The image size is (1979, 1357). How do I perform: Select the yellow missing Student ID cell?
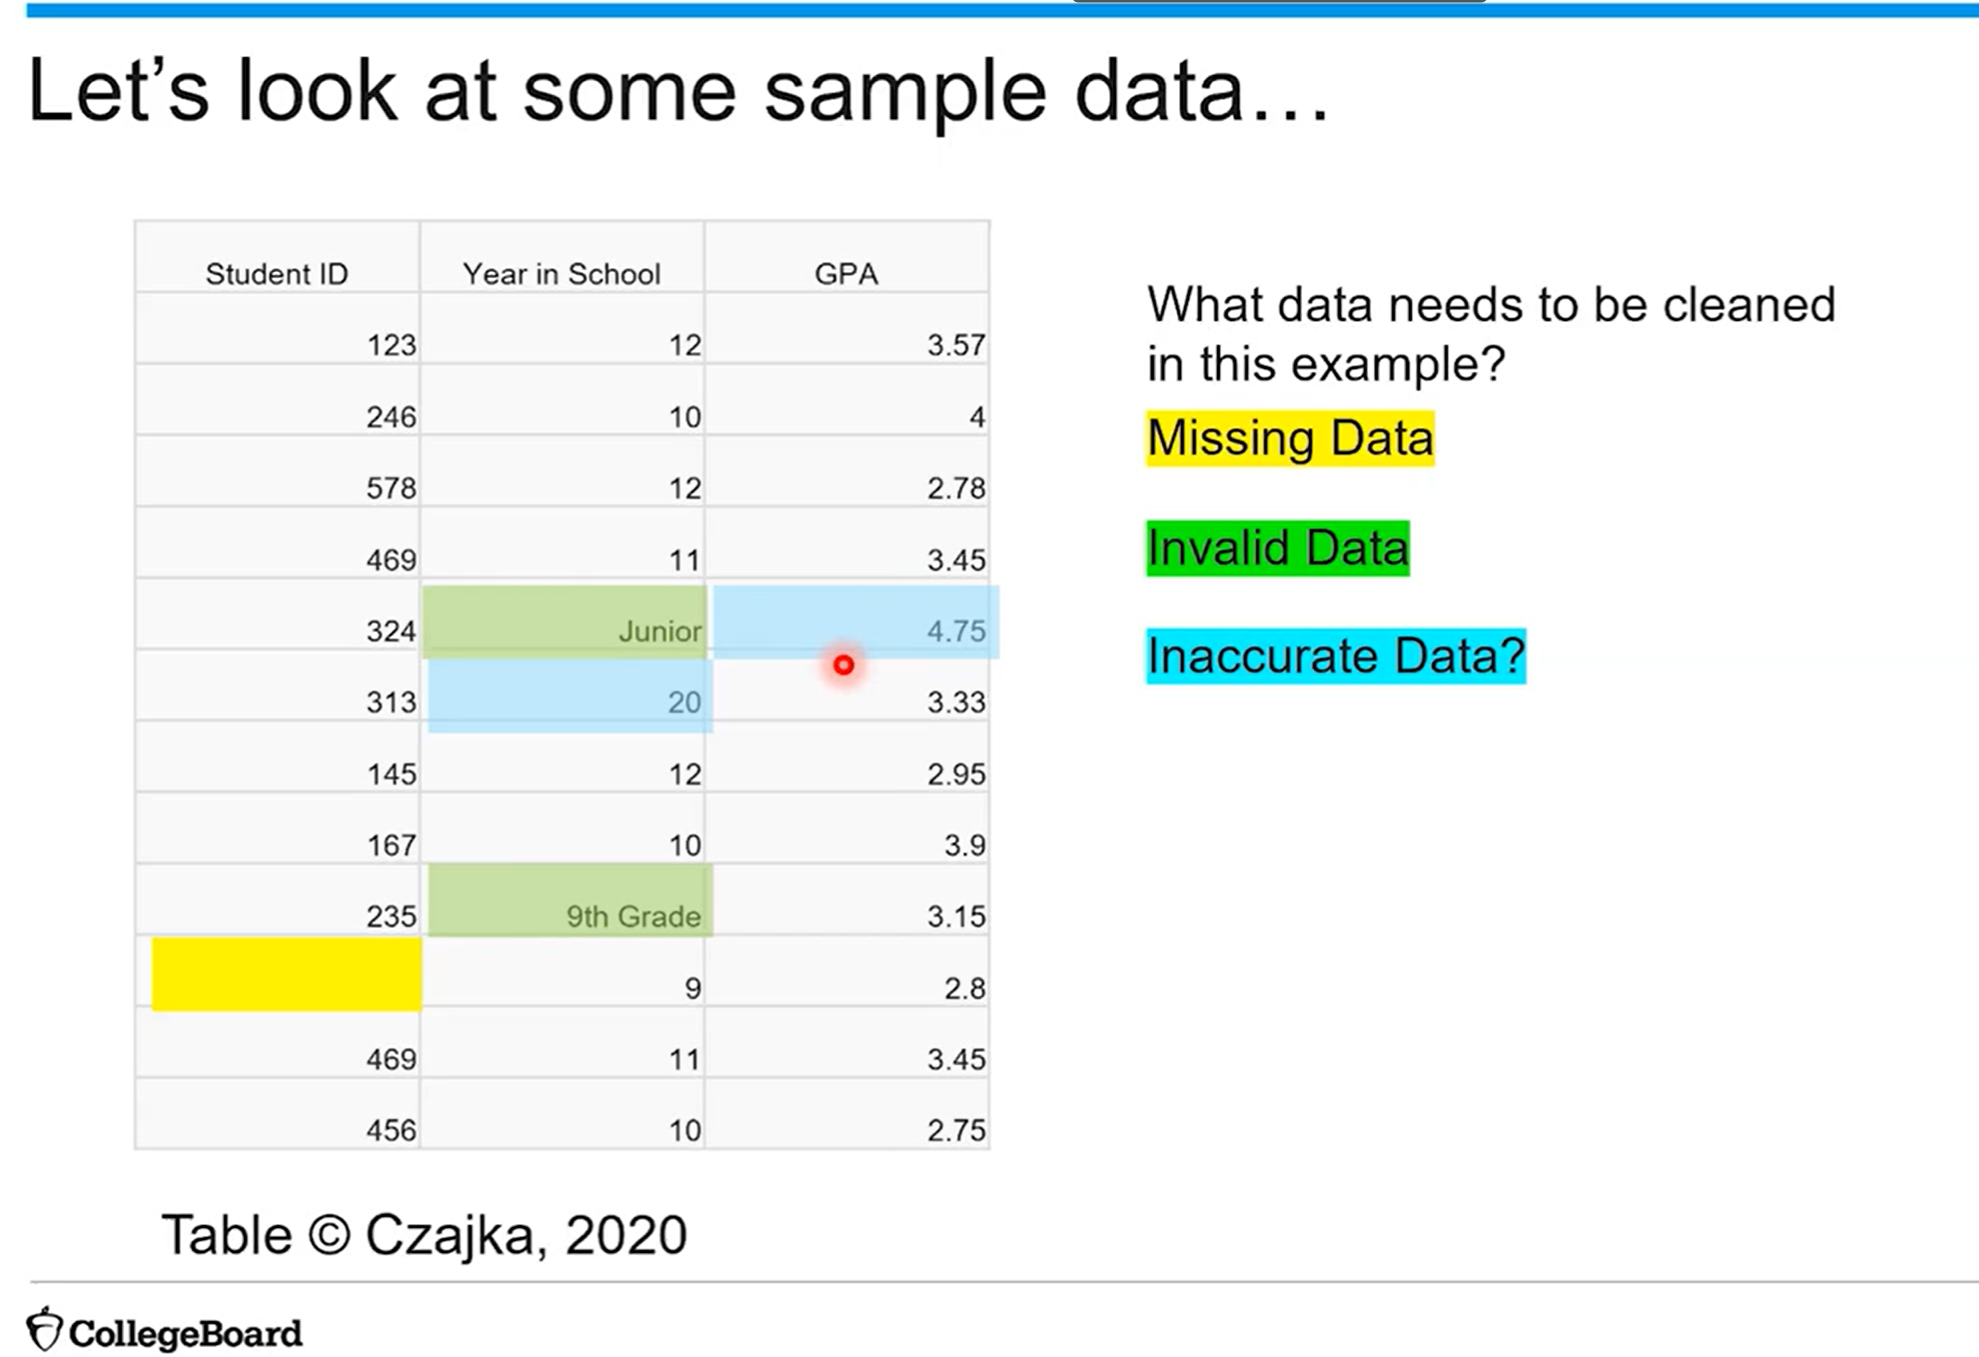(x=287, y=974)
